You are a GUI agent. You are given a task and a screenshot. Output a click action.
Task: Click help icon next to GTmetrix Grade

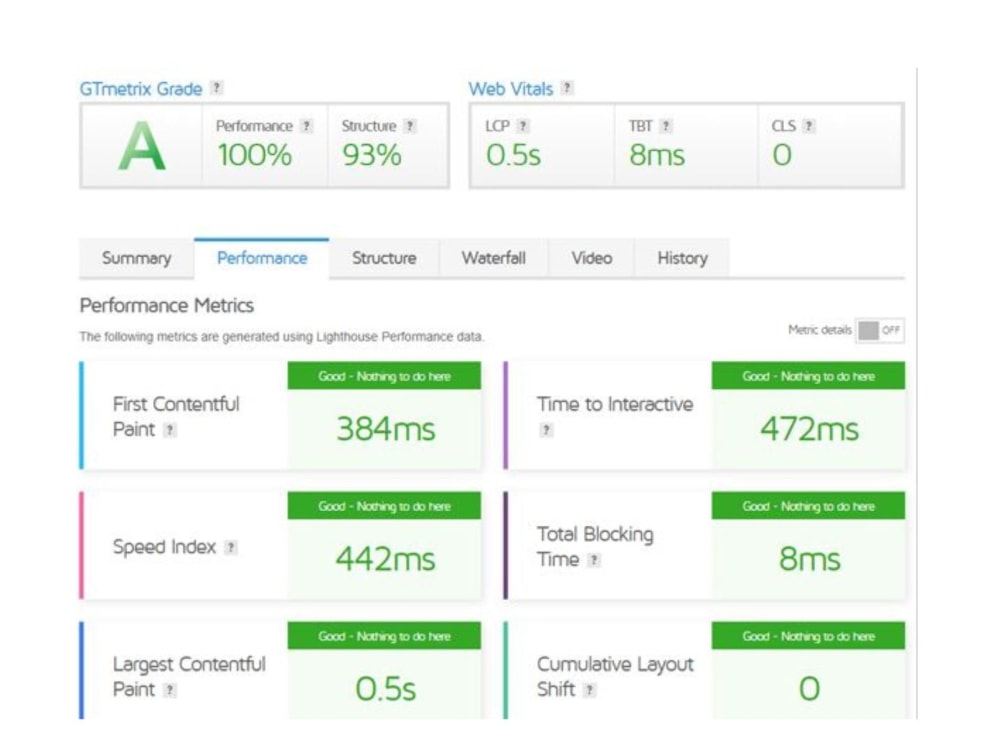point(217,87)
